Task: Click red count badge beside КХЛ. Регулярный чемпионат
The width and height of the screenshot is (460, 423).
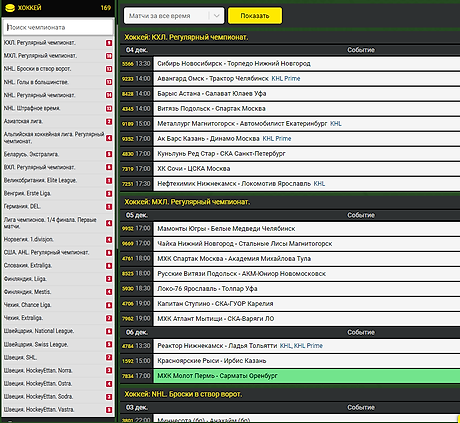Action: [109, 43]
